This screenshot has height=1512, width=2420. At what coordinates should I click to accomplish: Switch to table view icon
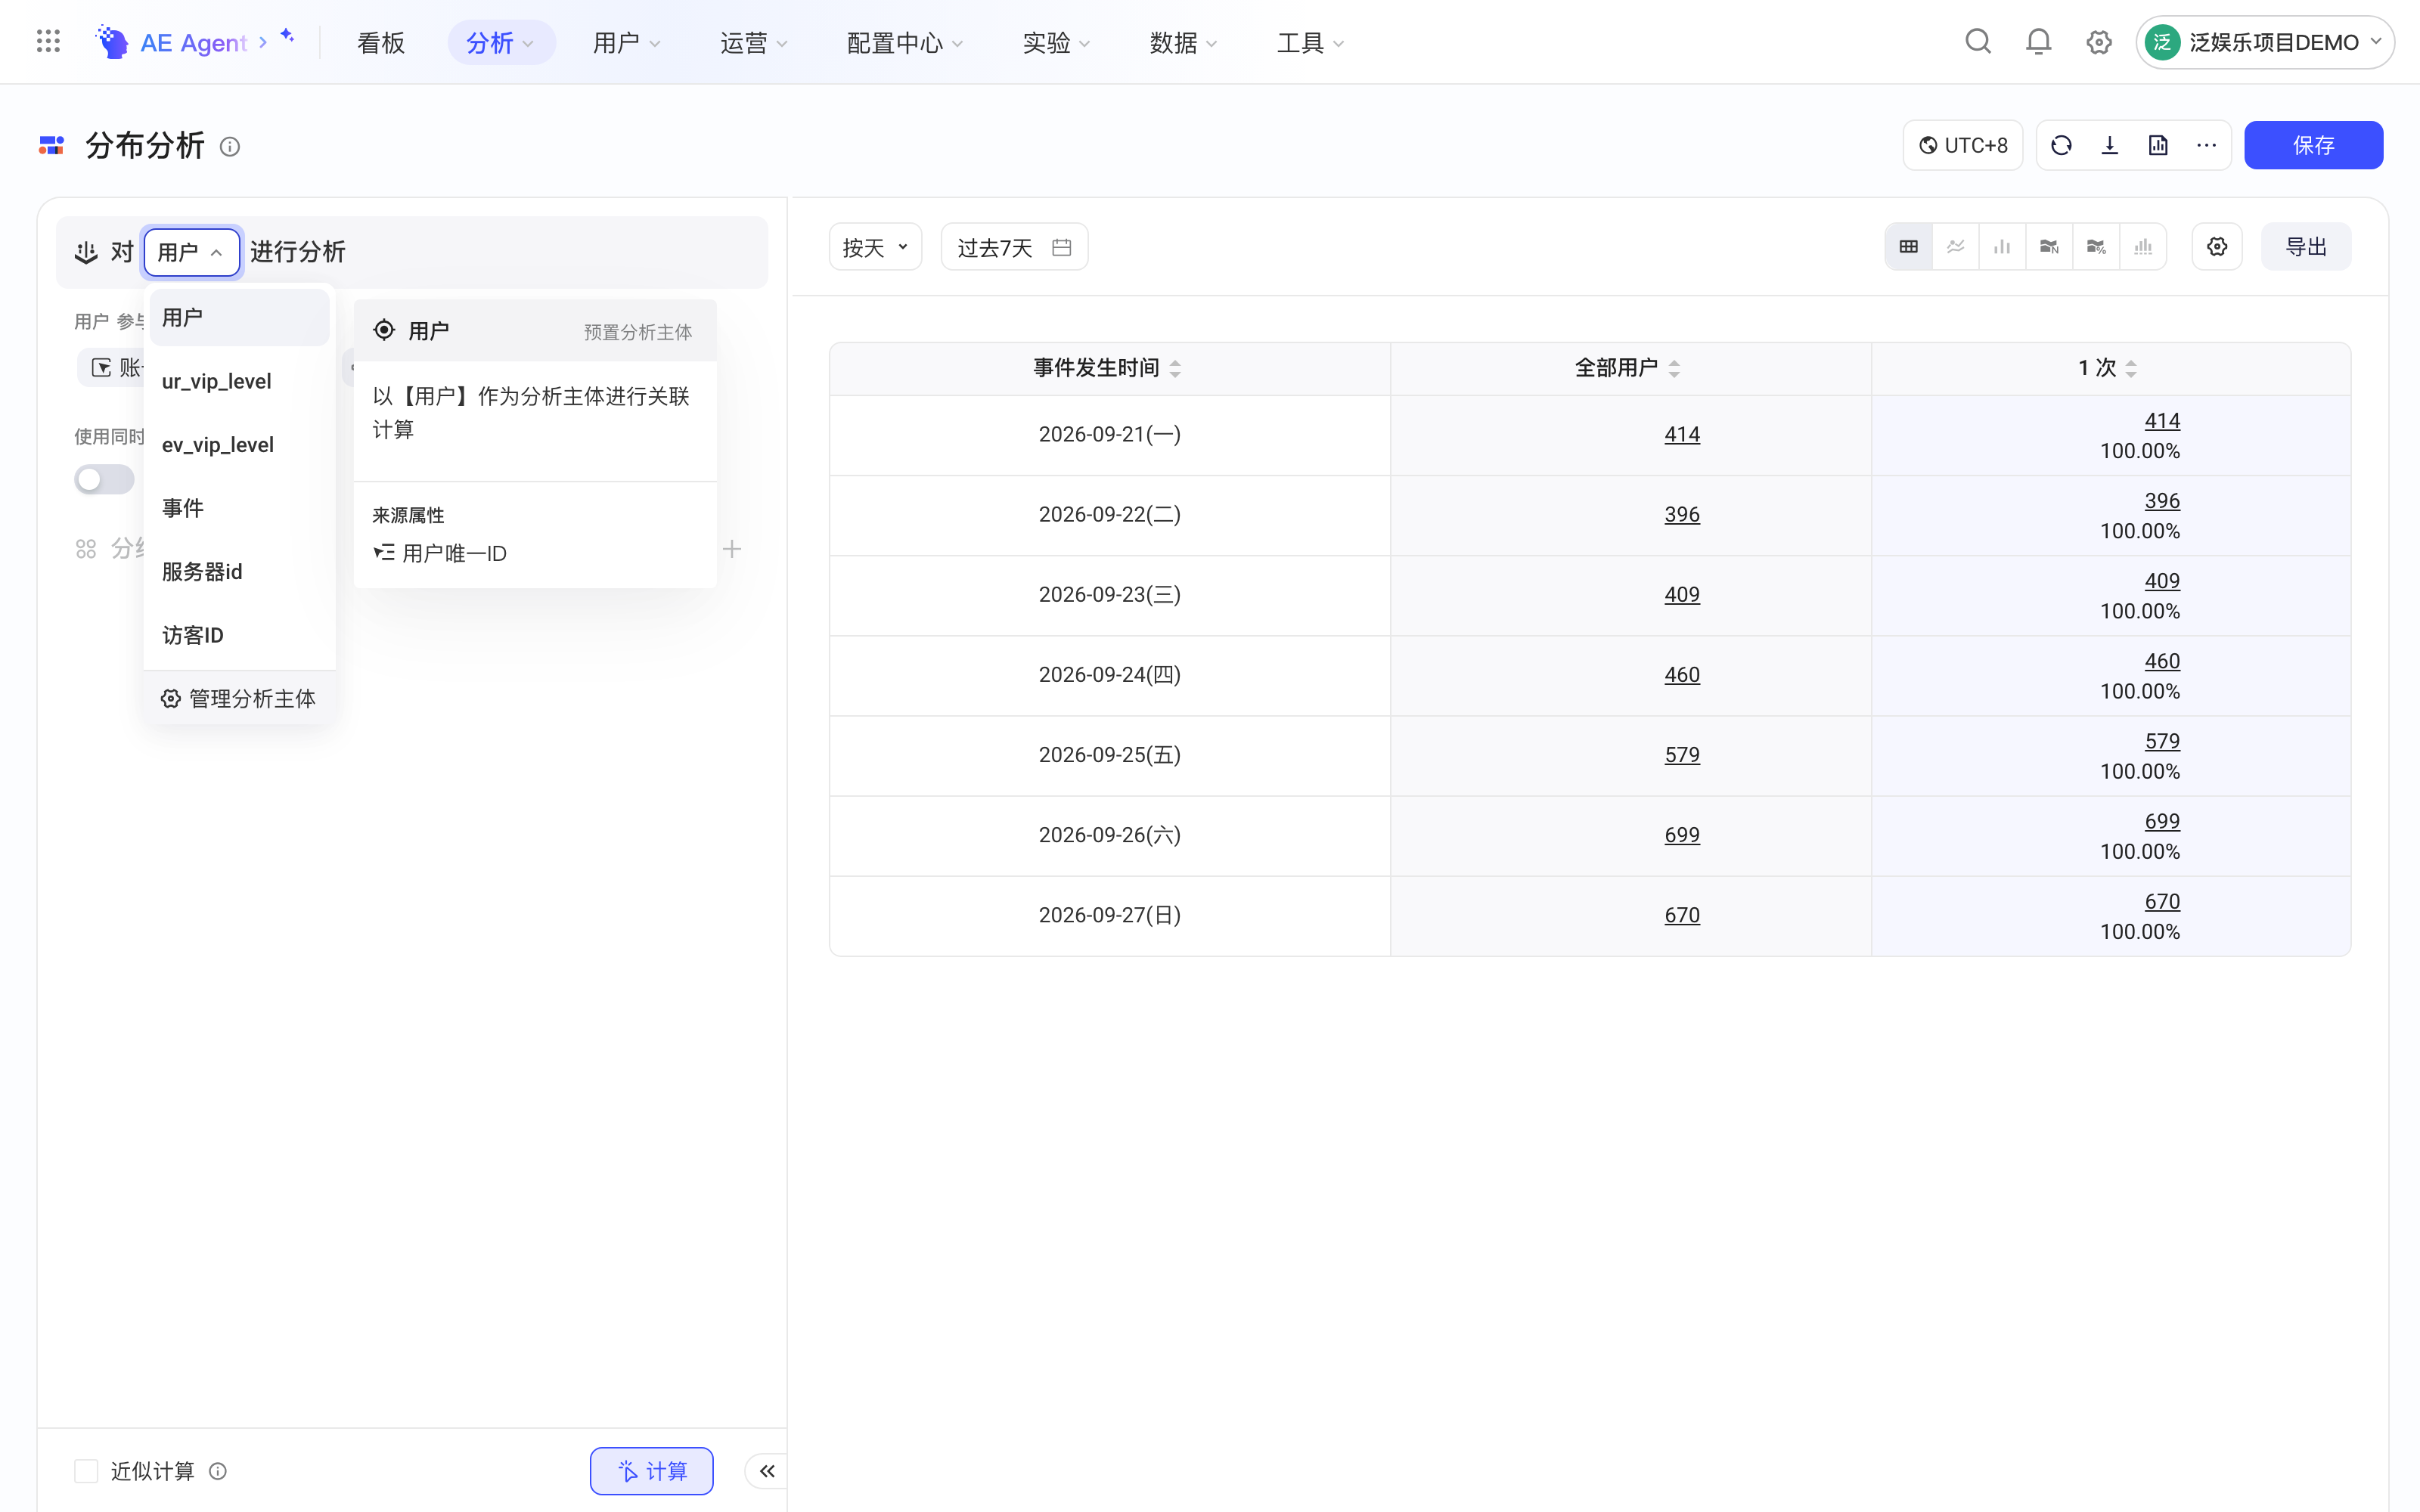[x=1908, y=247]
